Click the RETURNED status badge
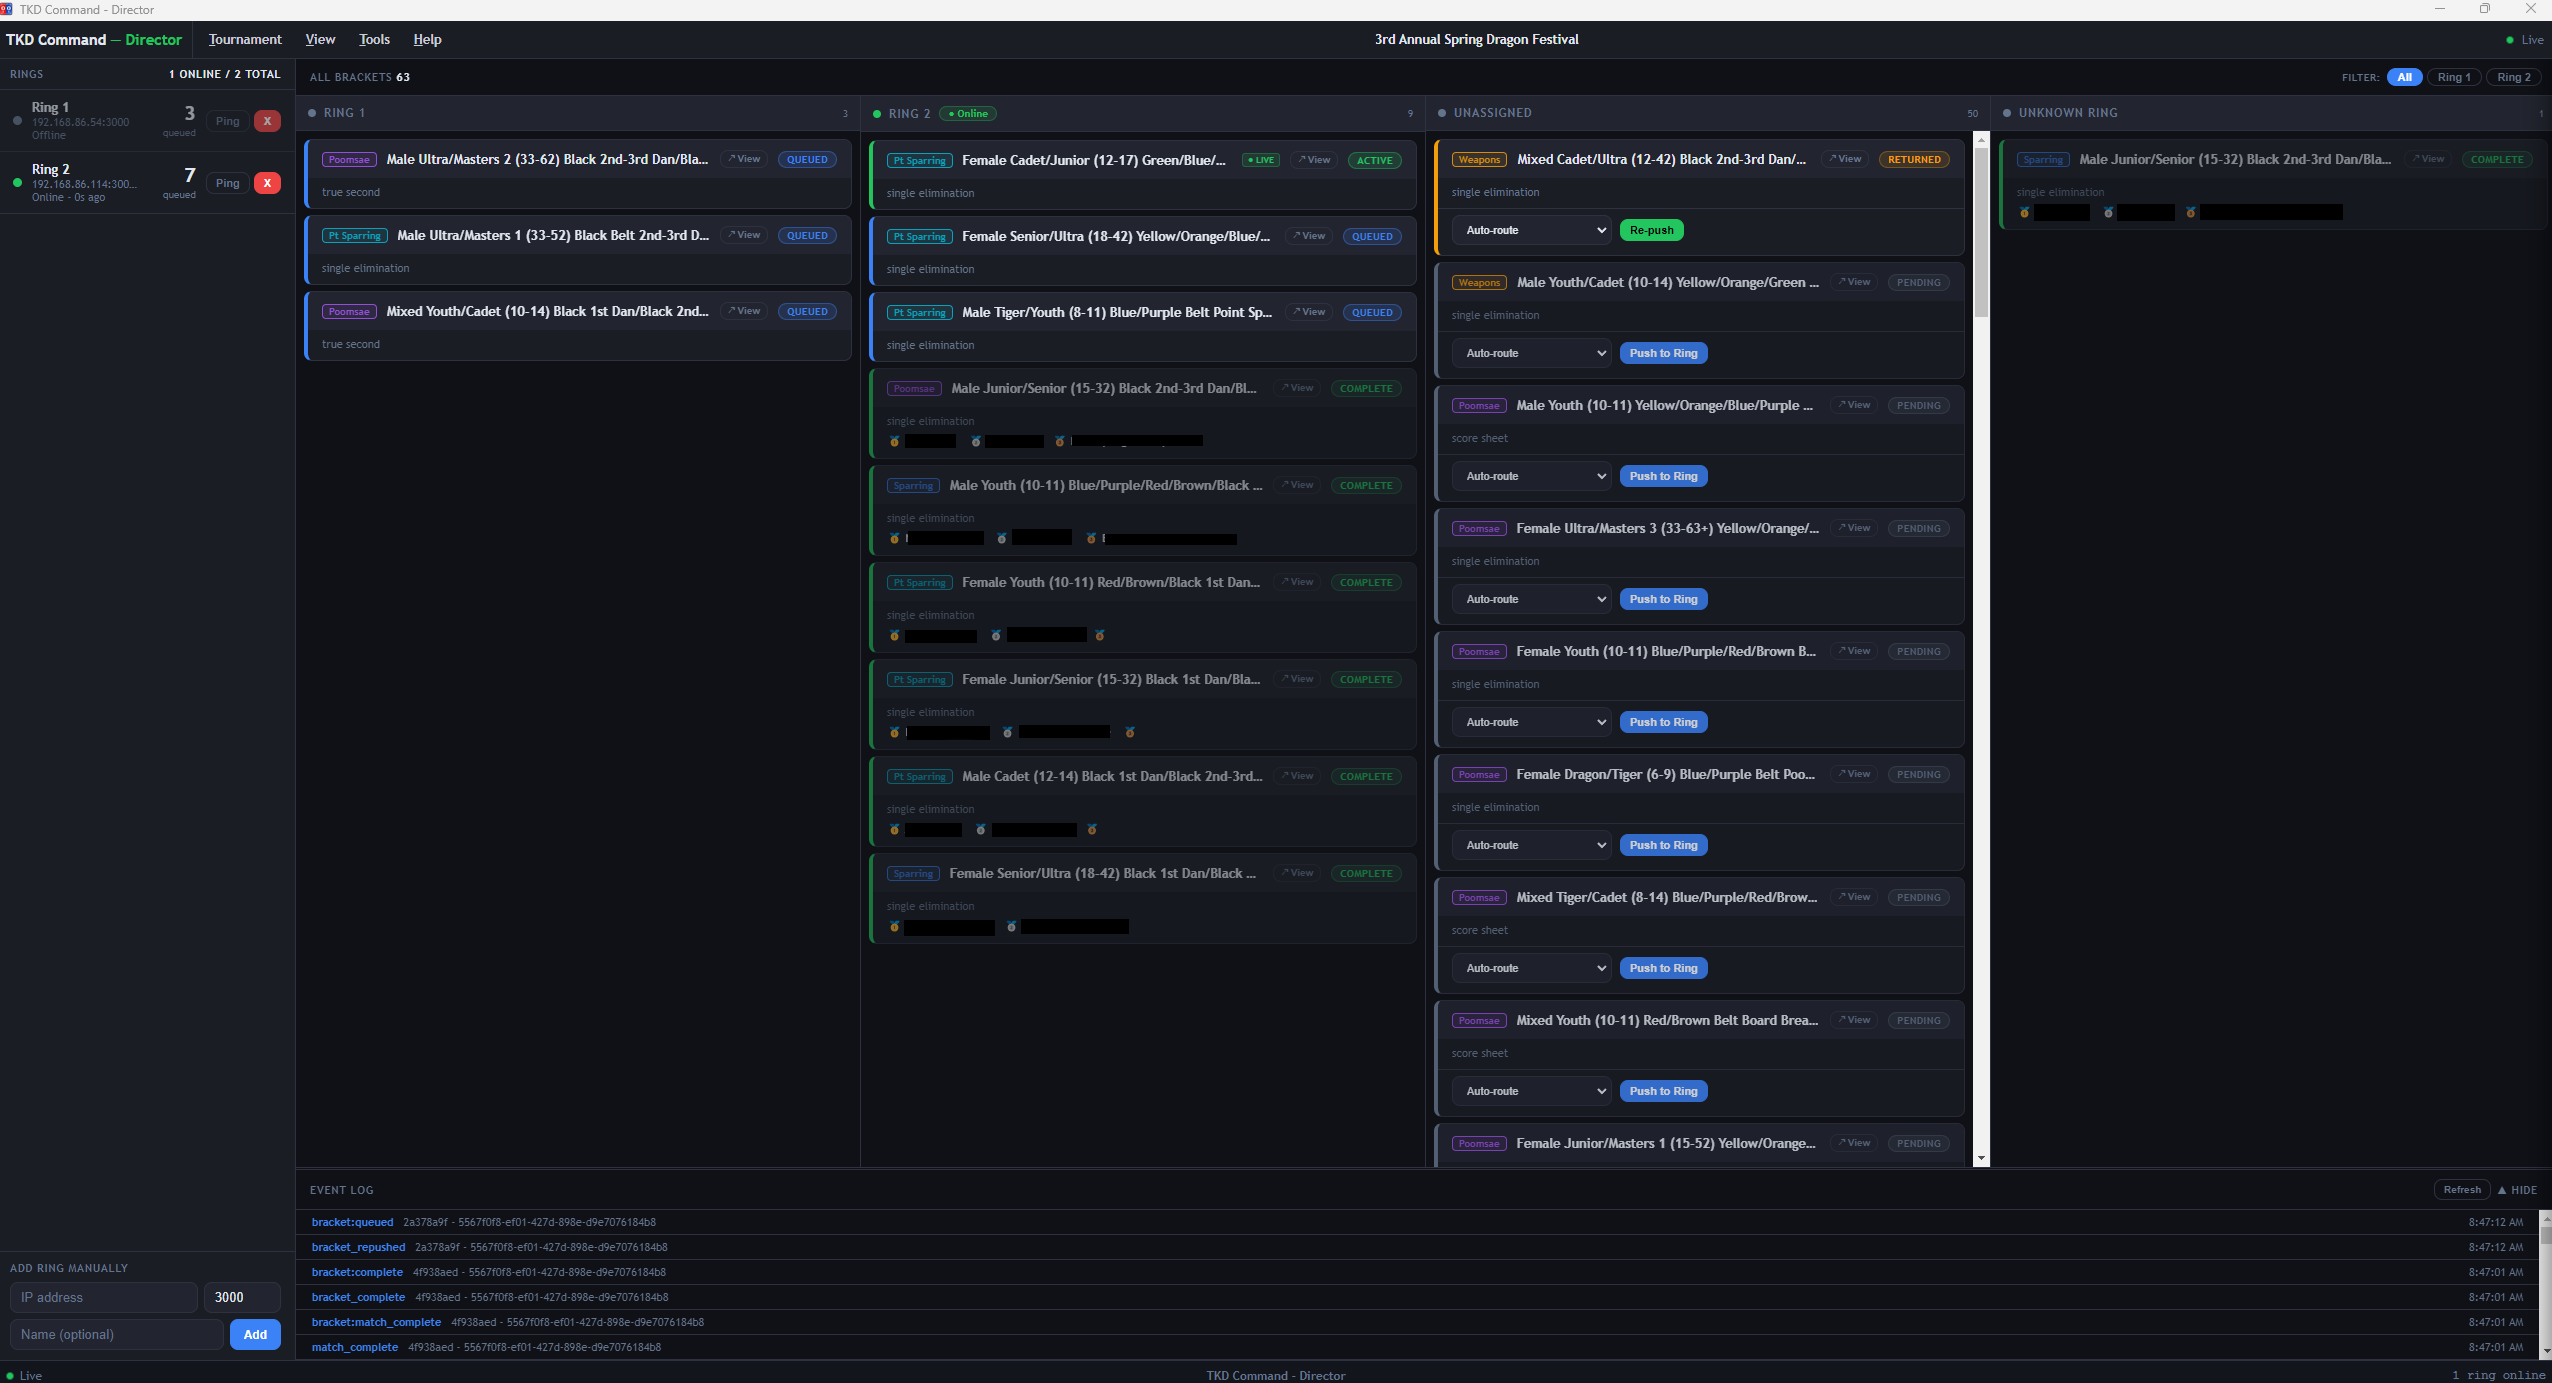Image resolution: width=2552 pixels, height=1383 pixels. click(x=1914, y=159)
